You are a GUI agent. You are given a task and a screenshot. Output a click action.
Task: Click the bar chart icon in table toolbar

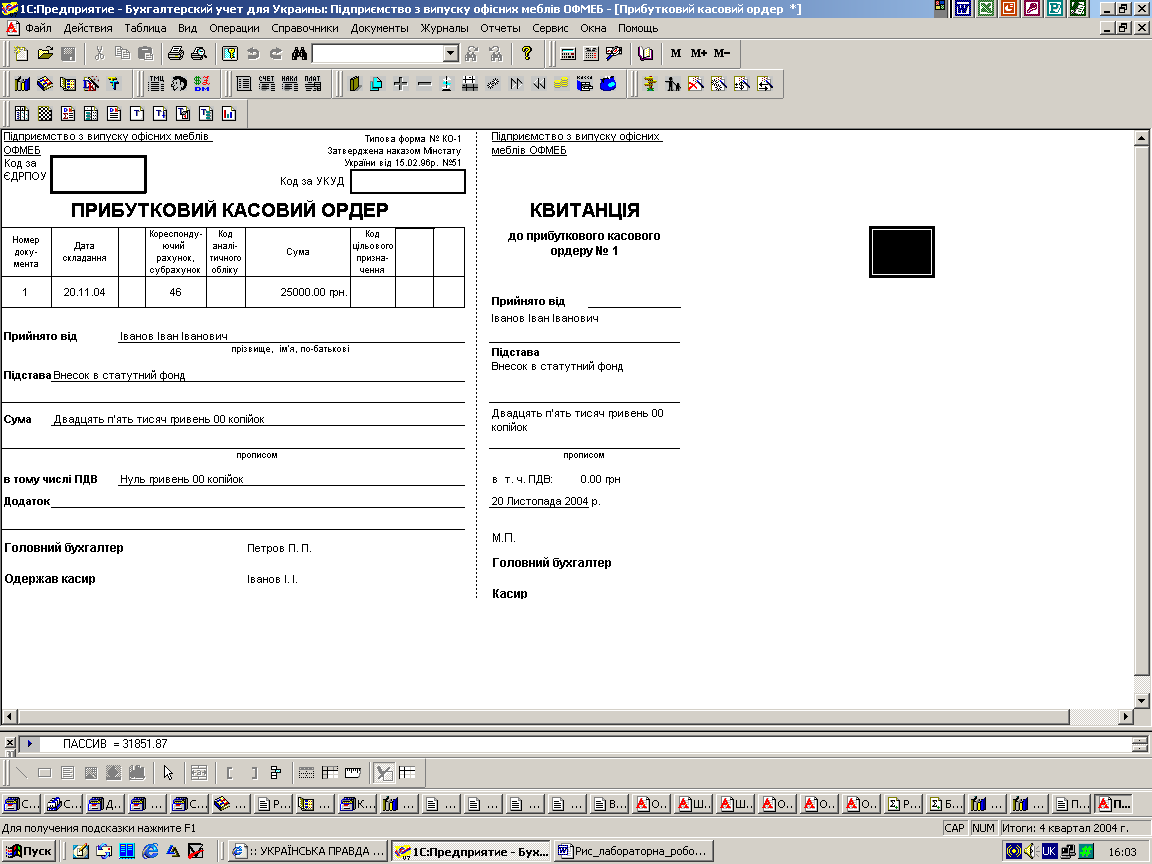point(229,113)
